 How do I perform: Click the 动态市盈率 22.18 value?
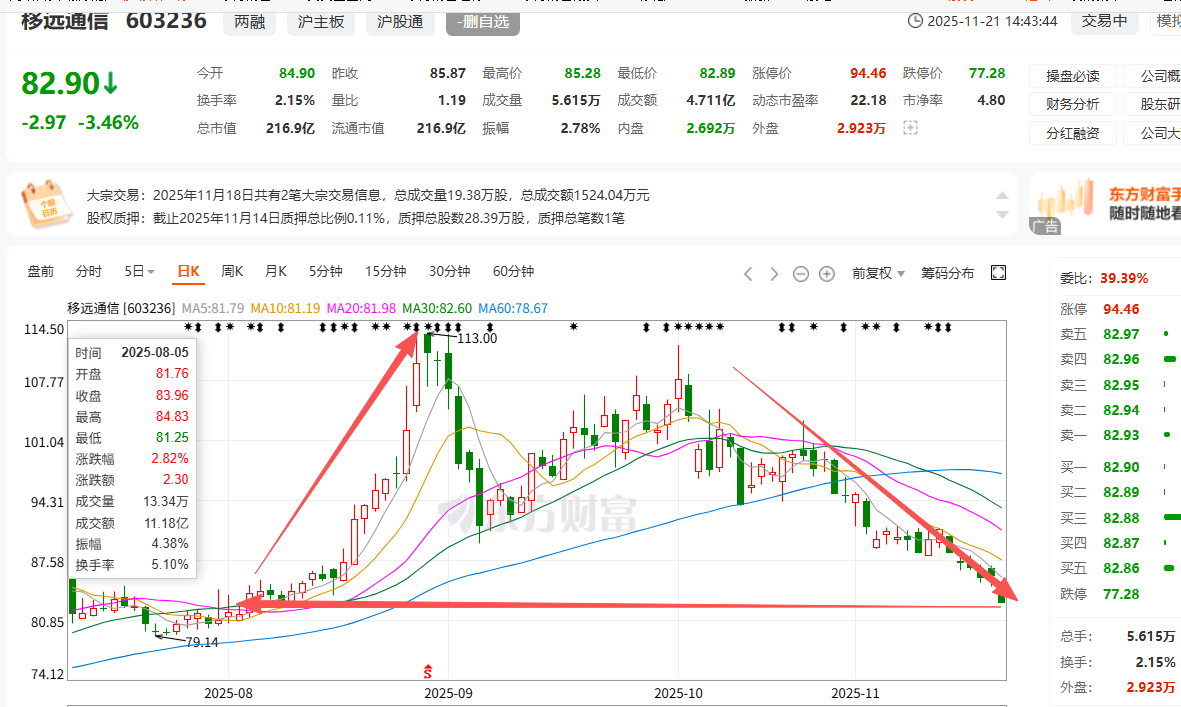click(868, 100)
